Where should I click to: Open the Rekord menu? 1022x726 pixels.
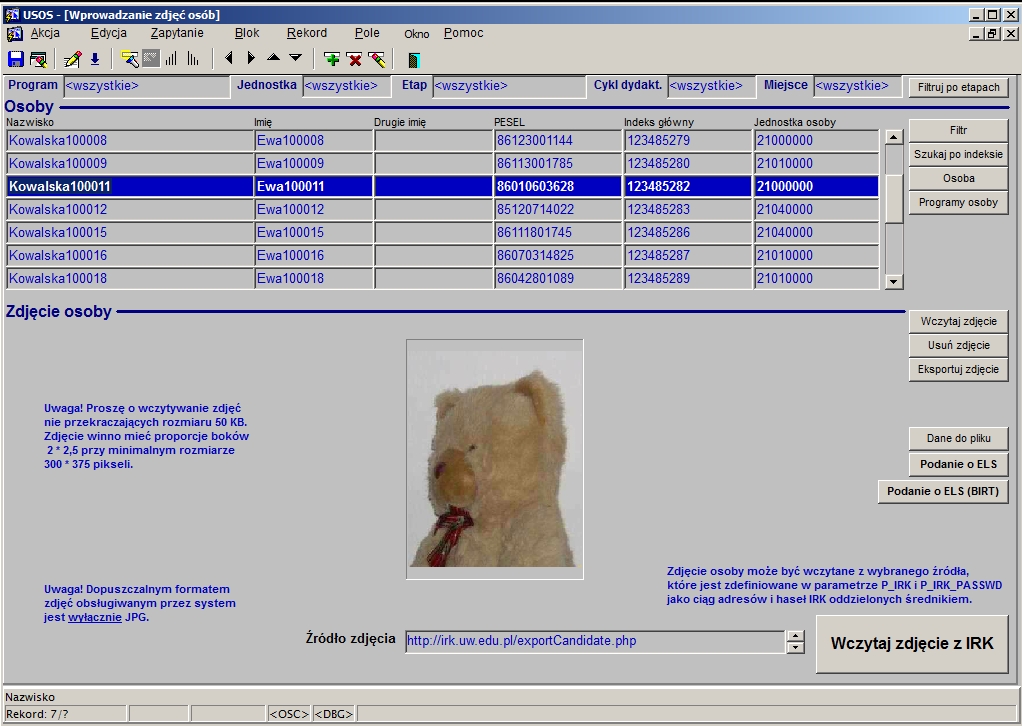pyautogui.click(x=306, y=33)
